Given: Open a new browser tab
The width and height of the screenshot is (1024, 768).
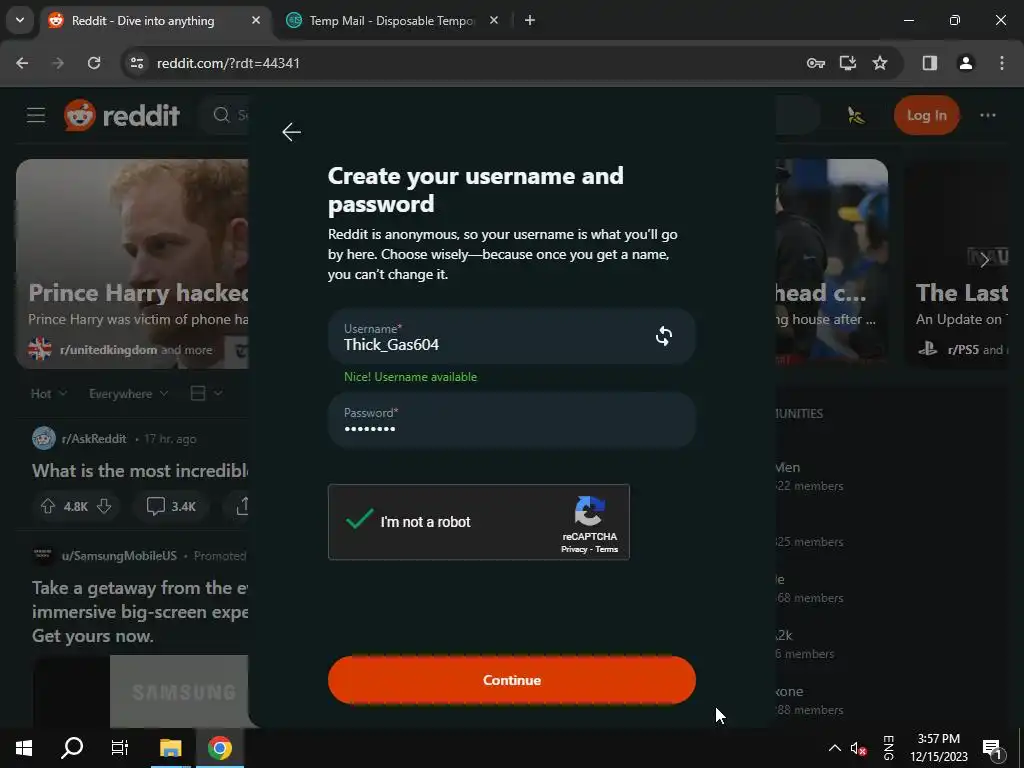Looking at the screenshot, I should click(530, 20).
